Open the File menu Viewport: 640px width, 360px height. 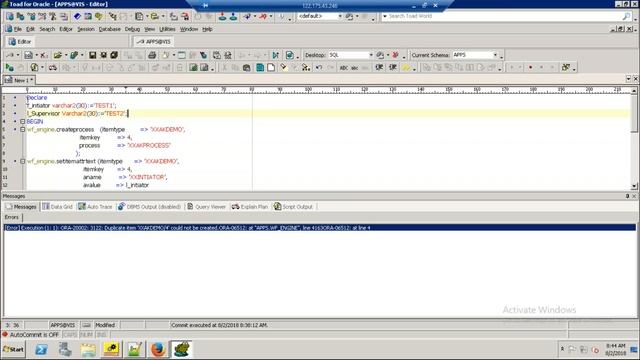tap(18, 29)
